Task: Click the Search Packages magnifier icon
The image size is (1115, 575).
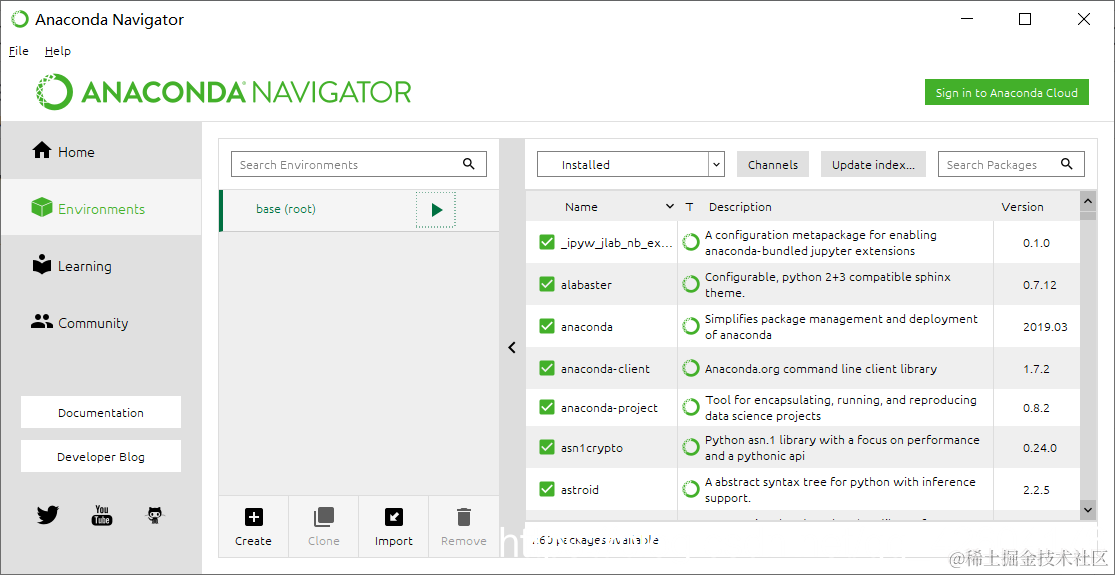Action: click(1067, 163)
